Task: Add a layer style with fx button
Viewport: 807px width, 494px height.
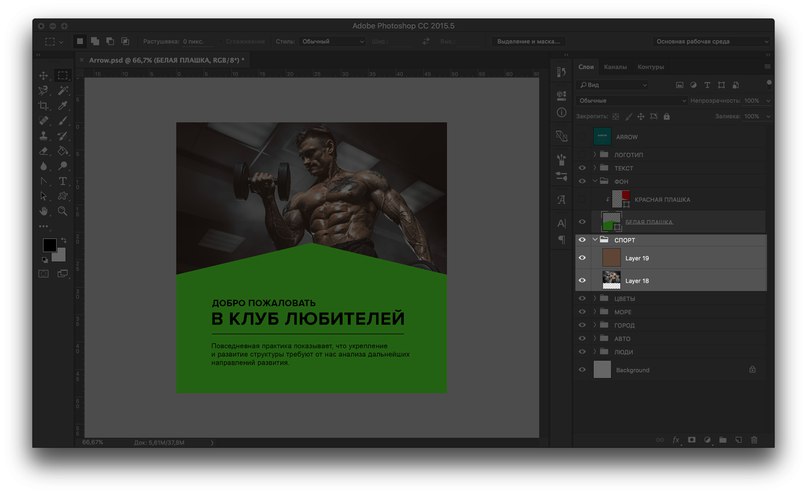Action: pos(676,440)
